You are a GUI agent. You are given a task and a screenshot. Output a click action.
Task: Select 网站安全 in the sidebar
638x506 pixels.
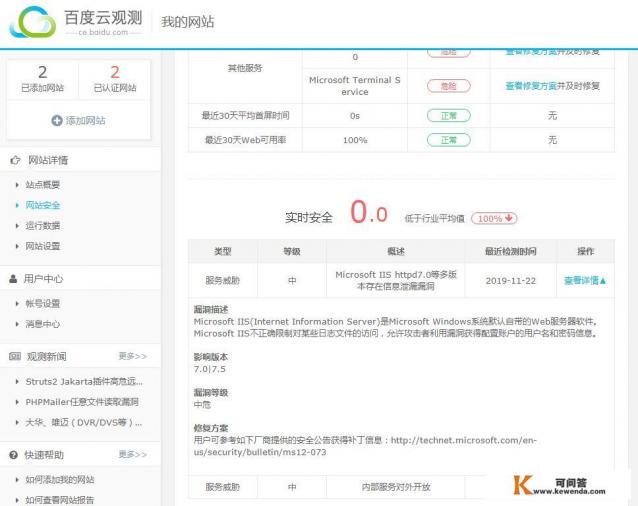click(x=43, y=205)
